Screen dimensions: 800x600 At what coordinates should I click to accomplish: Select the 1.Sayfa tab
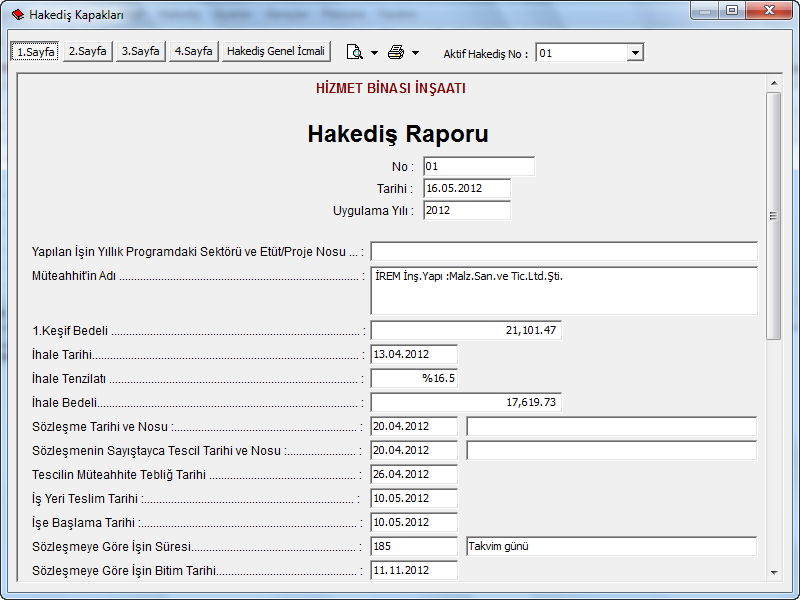click(x=36, y=51)
